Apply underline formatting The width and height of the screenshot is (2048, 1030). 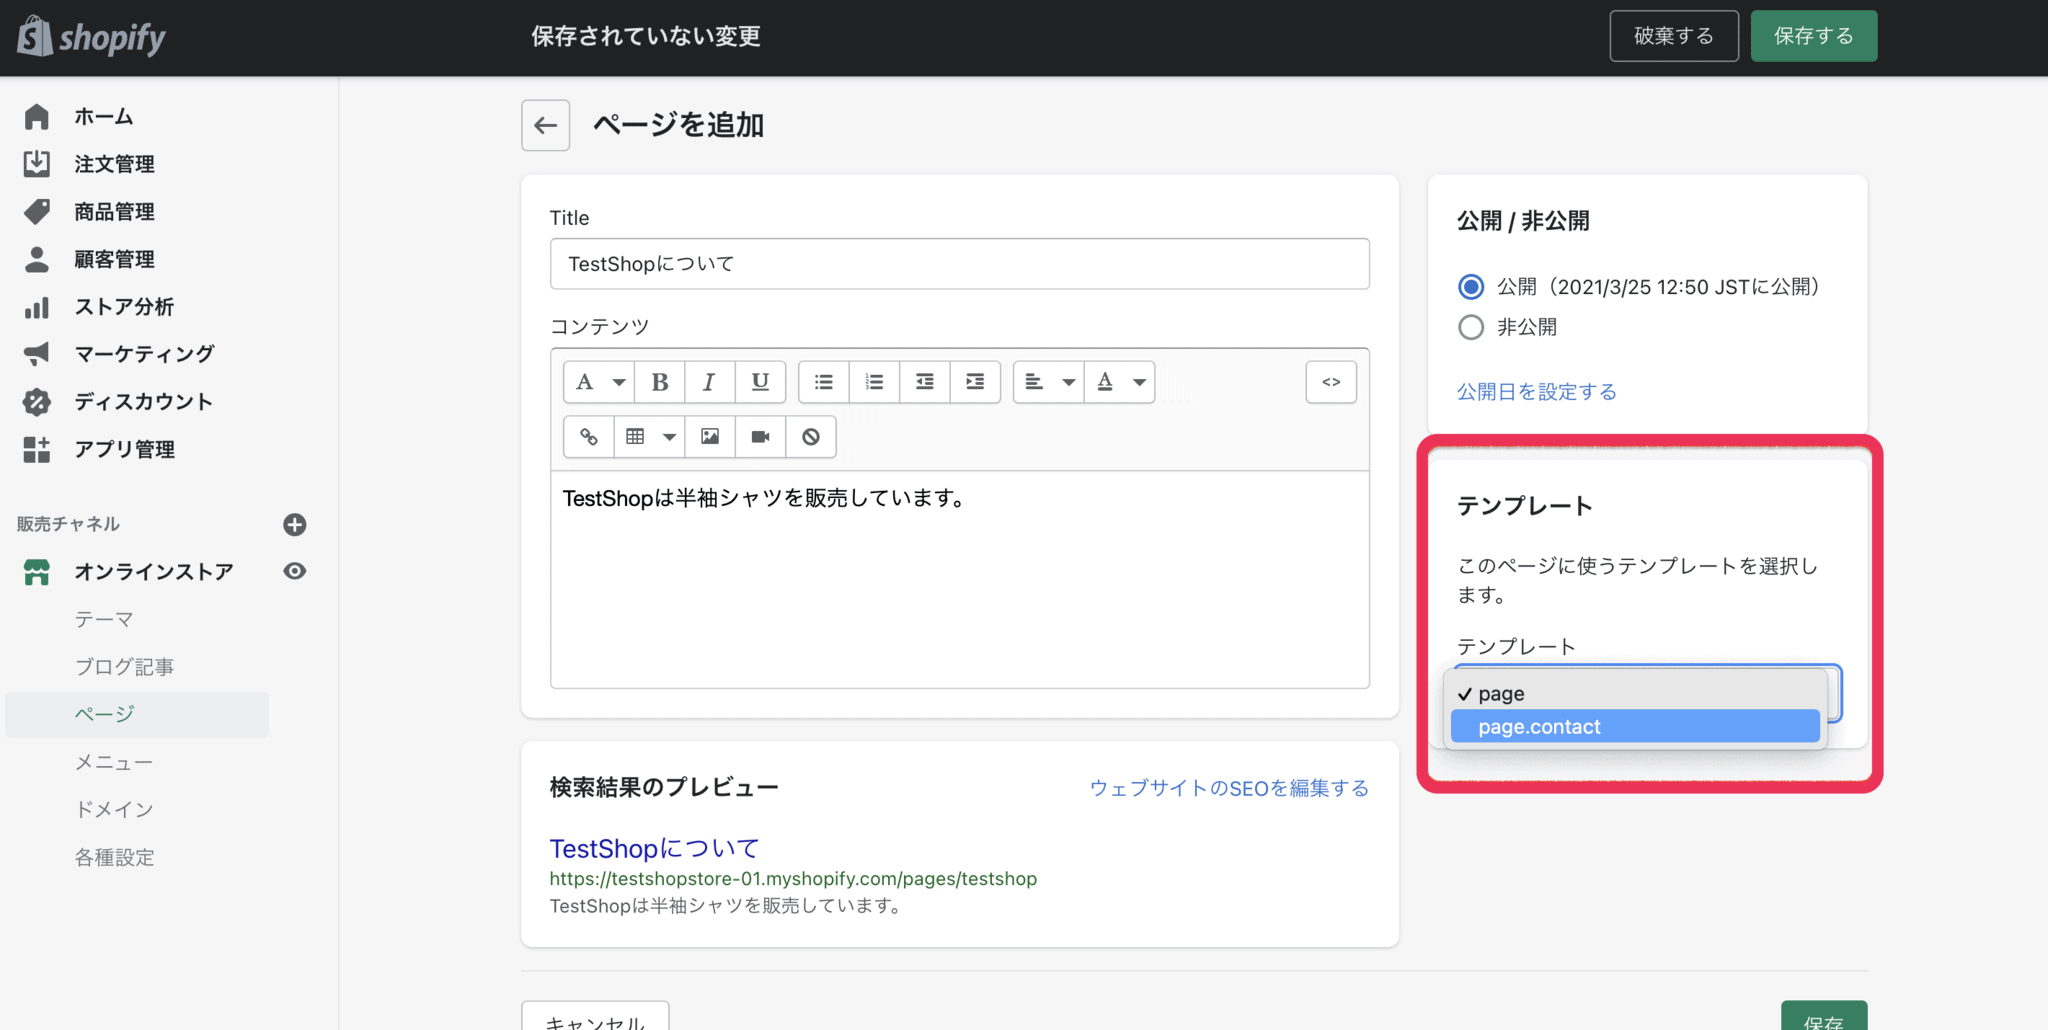click(760, 381)
